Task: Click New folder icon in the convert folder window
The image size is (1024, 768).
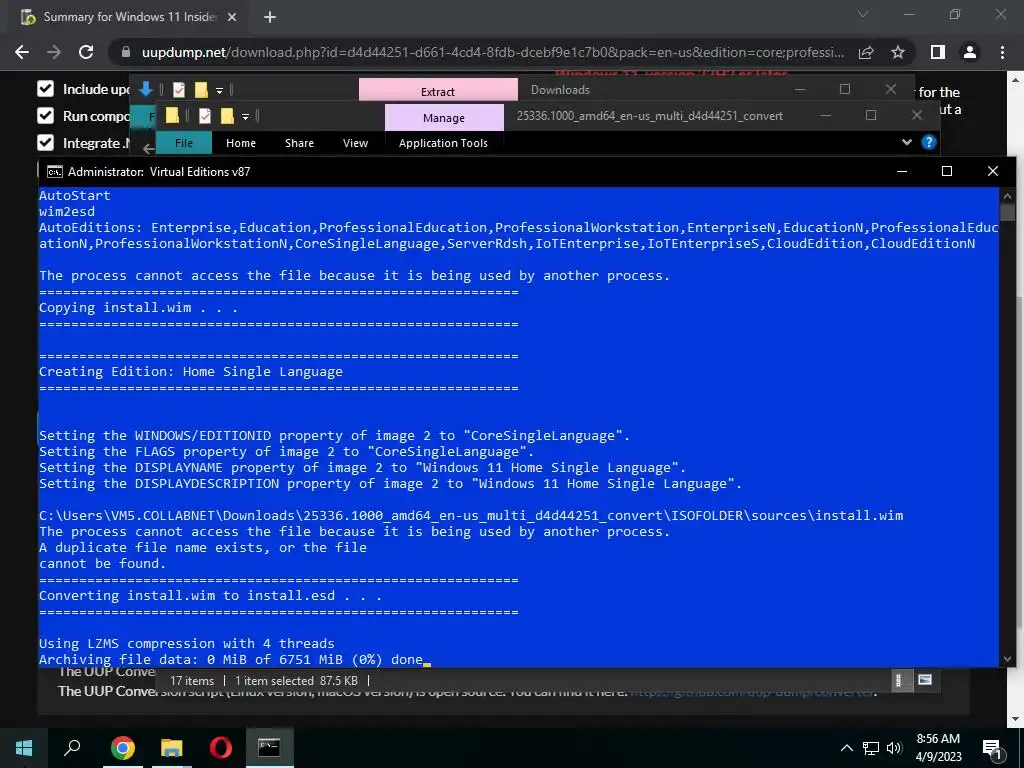Action: click(227, 116)
